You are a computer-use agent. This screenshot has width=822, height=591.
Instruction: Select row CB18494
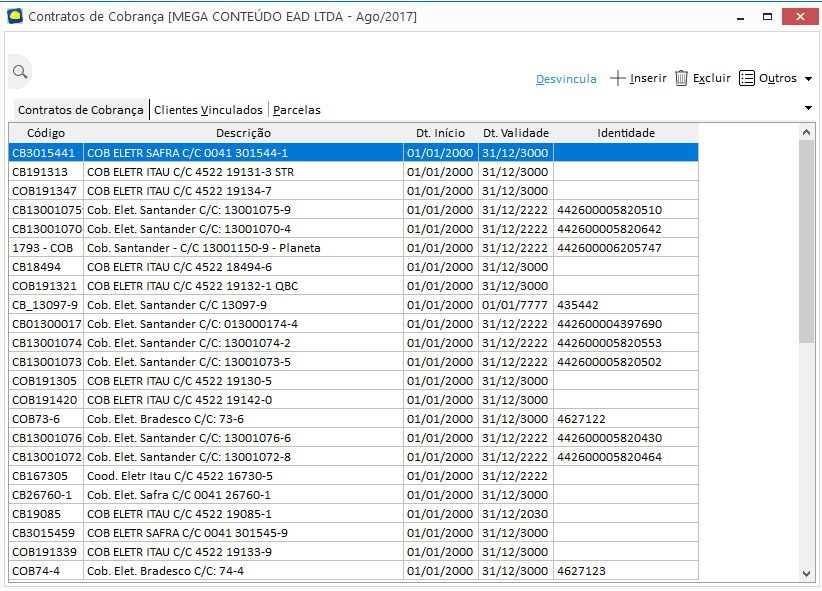[353, 267]
